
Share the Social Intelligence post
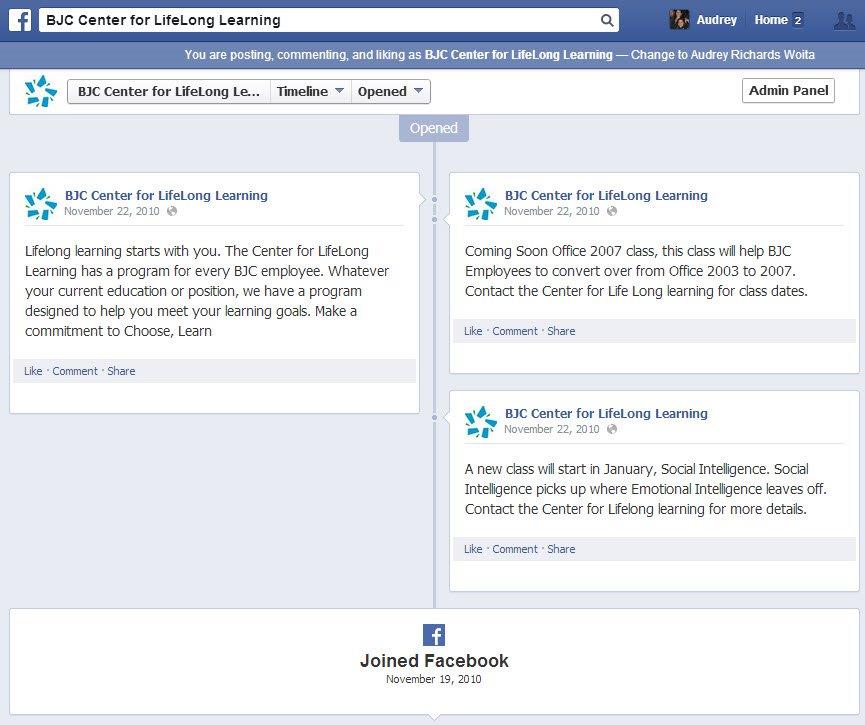561,549
